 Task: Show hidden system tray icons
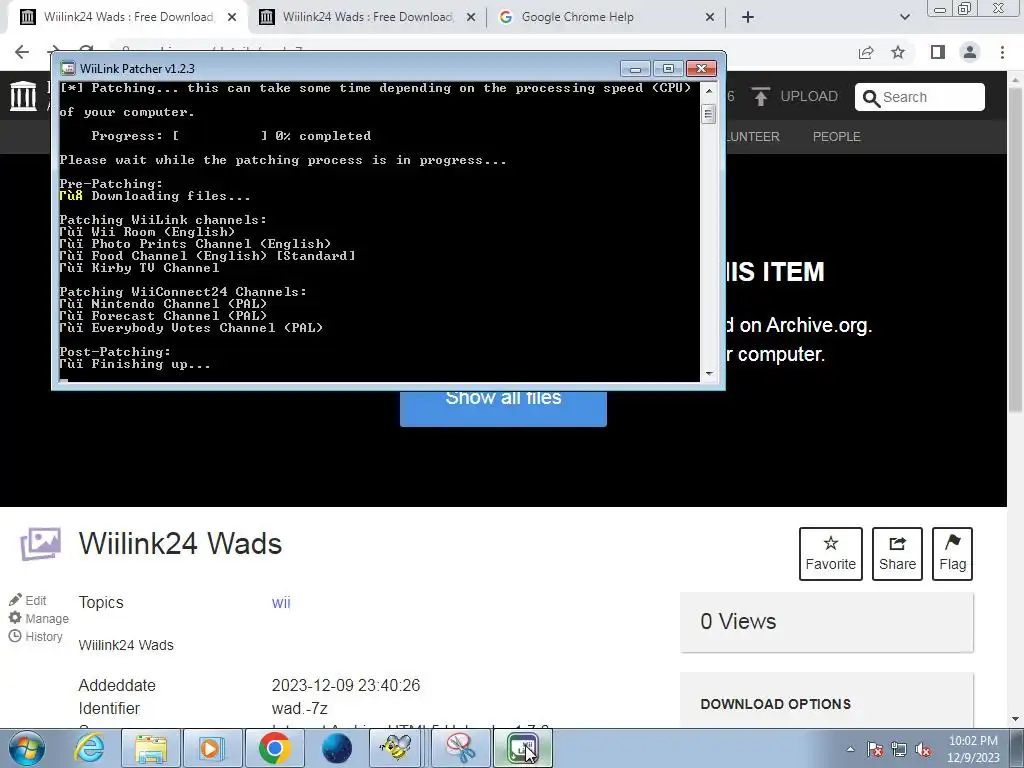(850, 749)
